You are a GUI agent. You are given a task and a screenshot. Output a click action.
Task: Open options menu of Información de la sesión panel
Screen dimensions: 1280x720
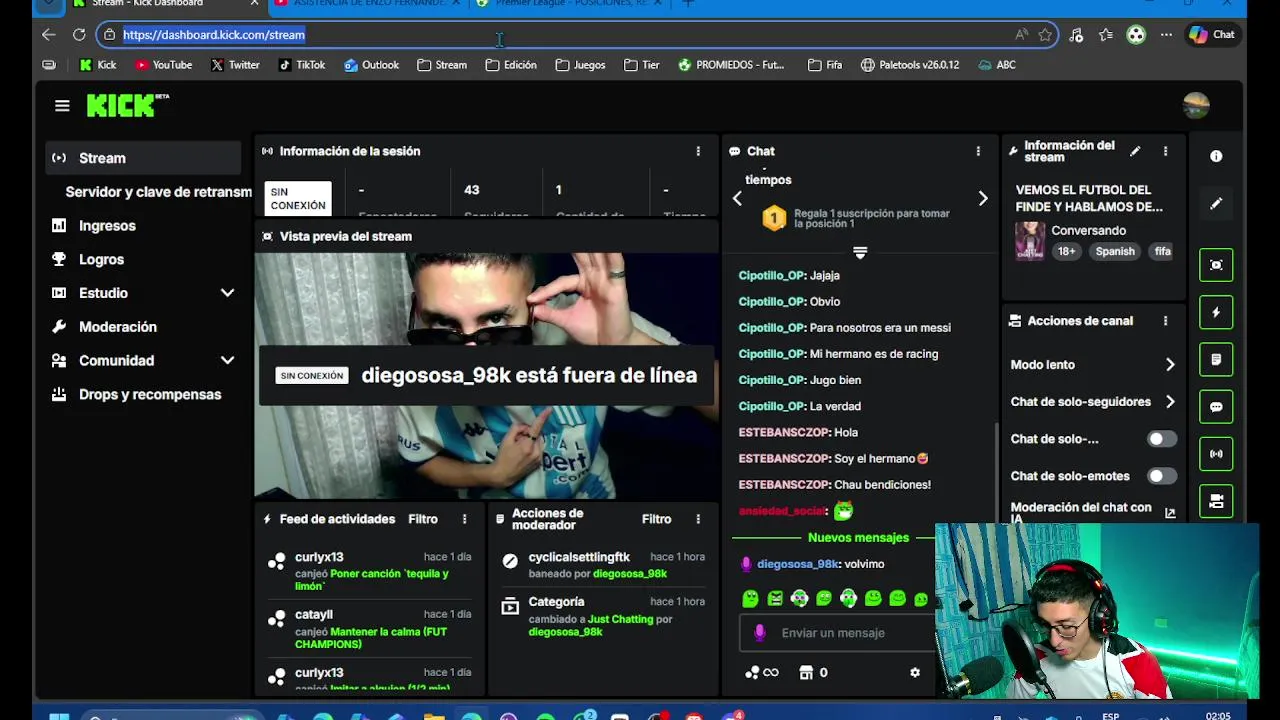pyautogui.click(x=698, y=151)
